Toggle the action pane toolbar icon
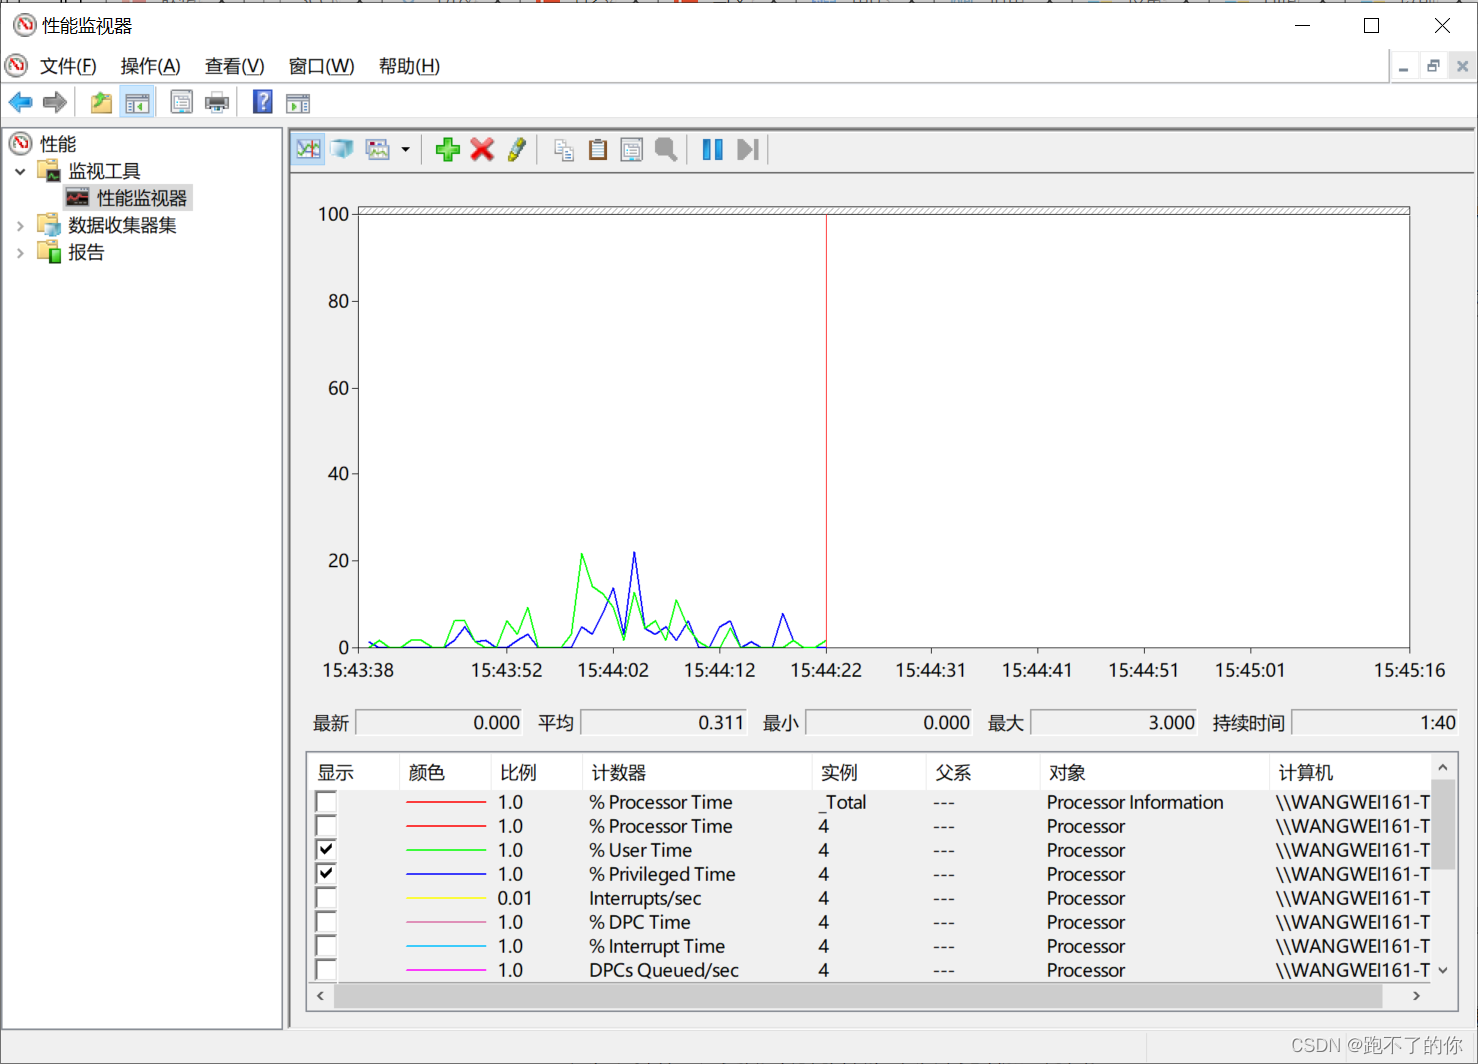This screenshot has height=1064, width=1478. 298,102
